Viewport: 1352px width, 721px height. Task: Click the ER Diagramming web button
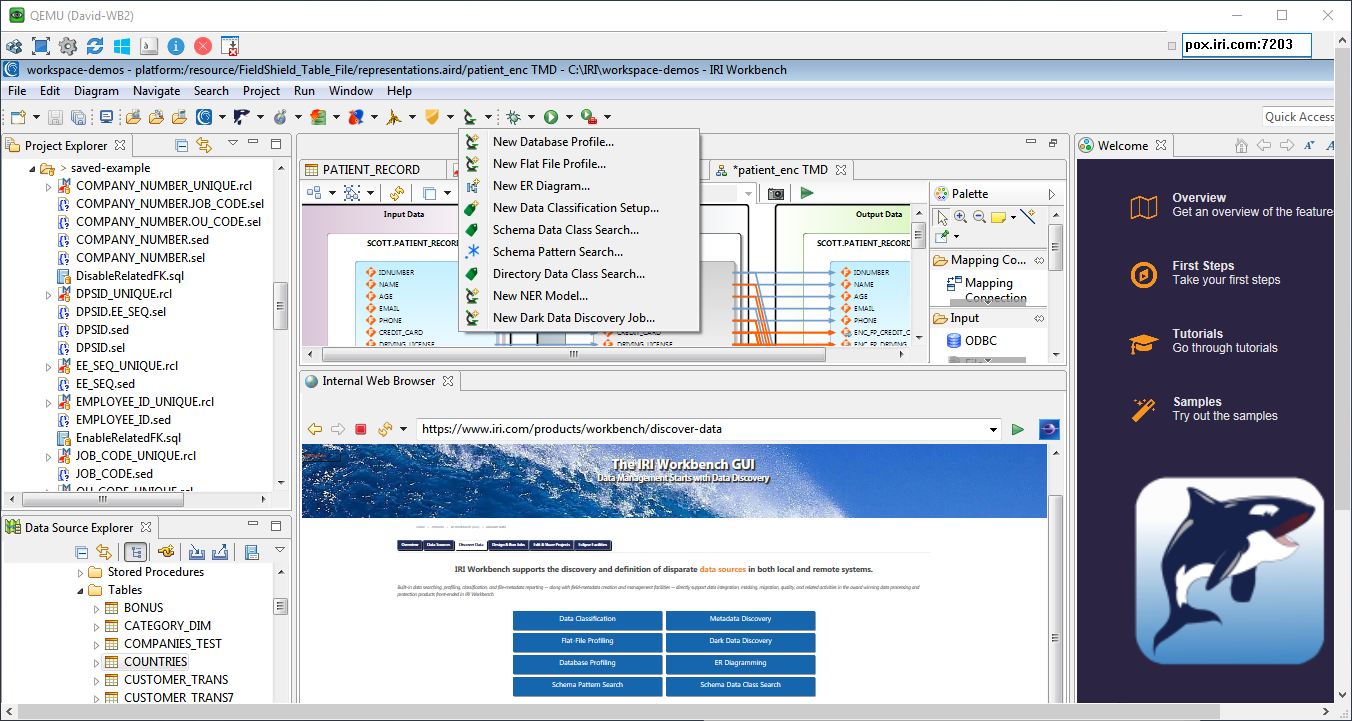[740, 663]
